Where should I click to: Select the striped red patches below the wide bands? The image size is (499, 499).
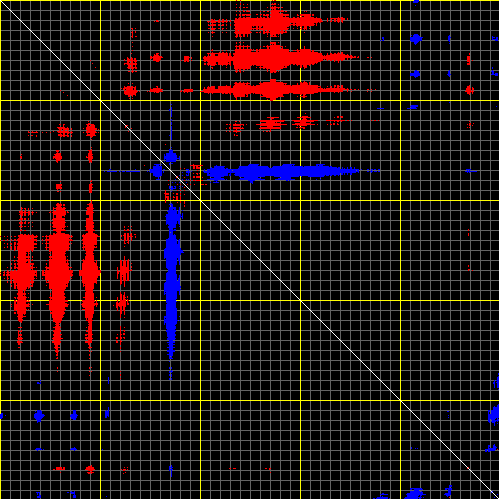[x=288, y=123]
